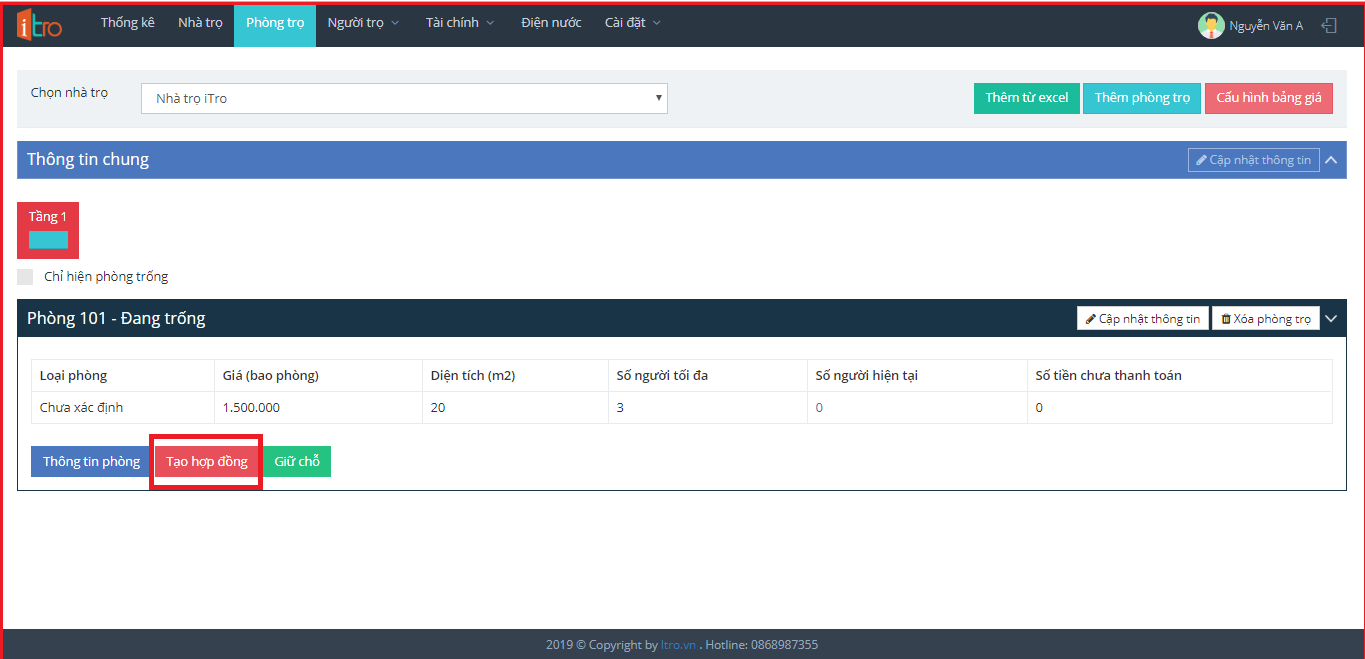Follow the itro.vn footer link
This screenshot has height=659, width=1365.
[678, 645]
